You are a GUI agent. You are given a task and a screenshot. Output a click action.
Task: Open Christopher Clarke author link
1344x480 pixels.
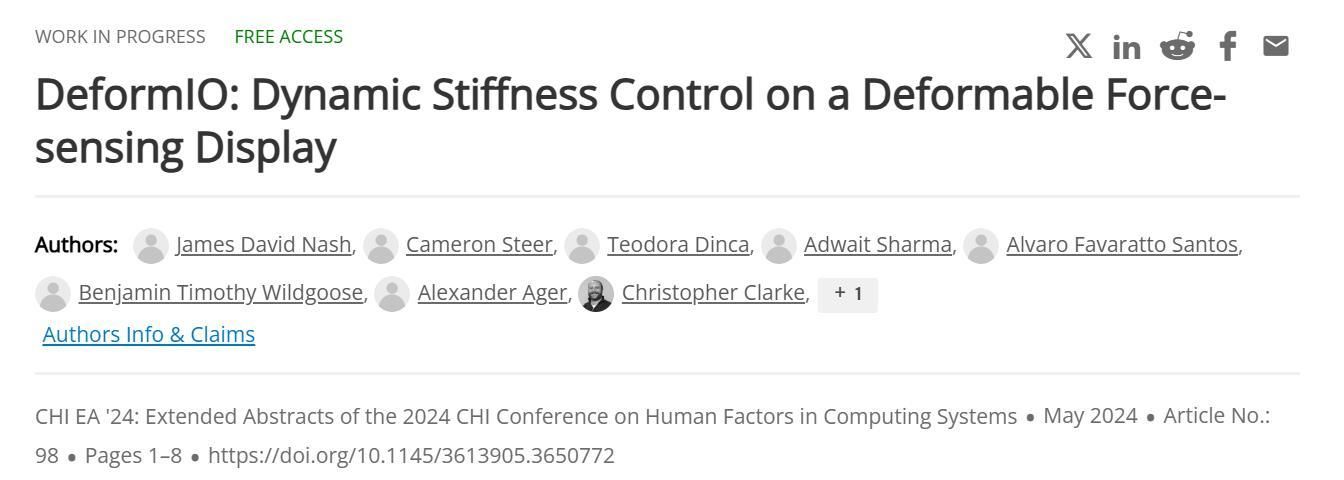tap(714, 293)
